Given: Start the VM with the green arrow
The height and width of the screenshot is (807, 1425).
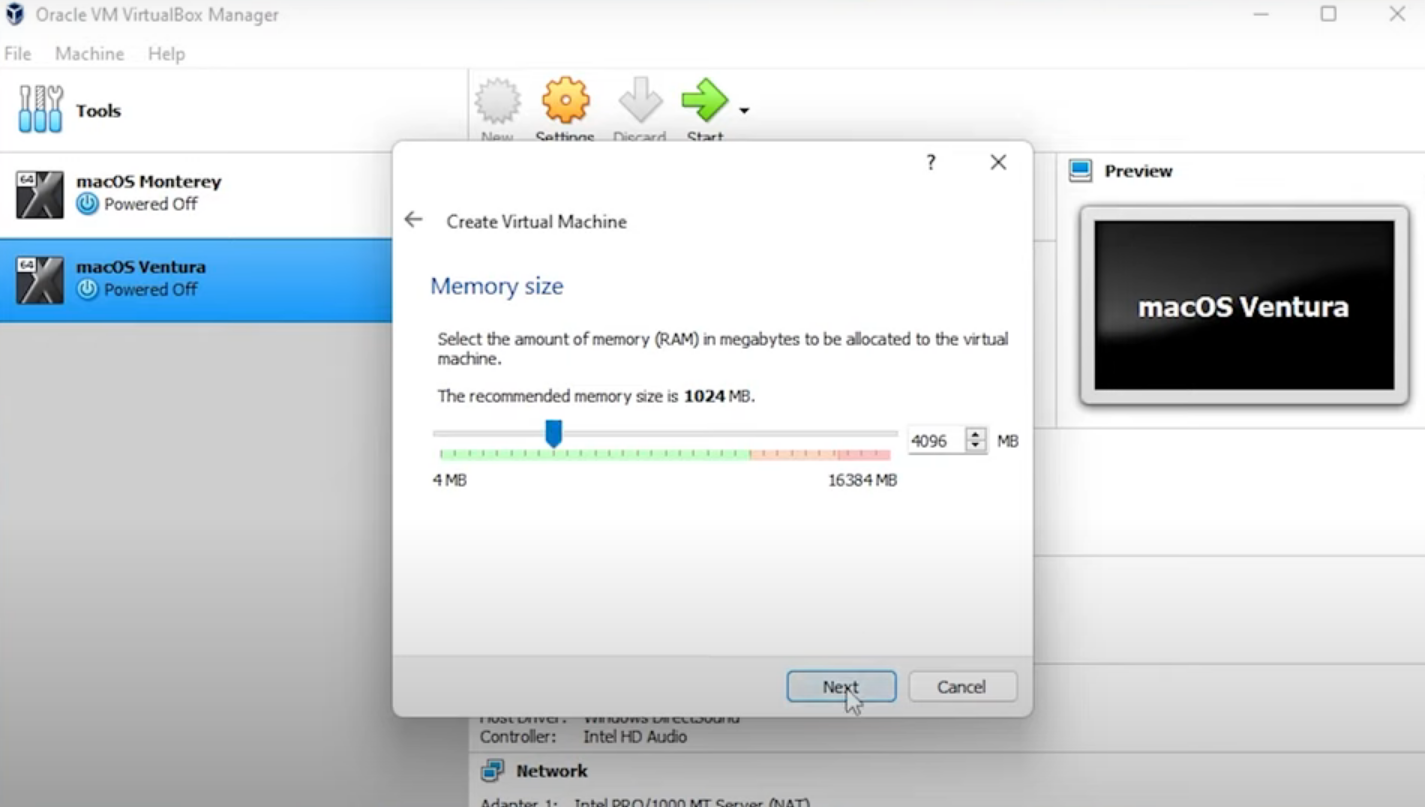Looking at the screenshot, I should pos(705,100).
